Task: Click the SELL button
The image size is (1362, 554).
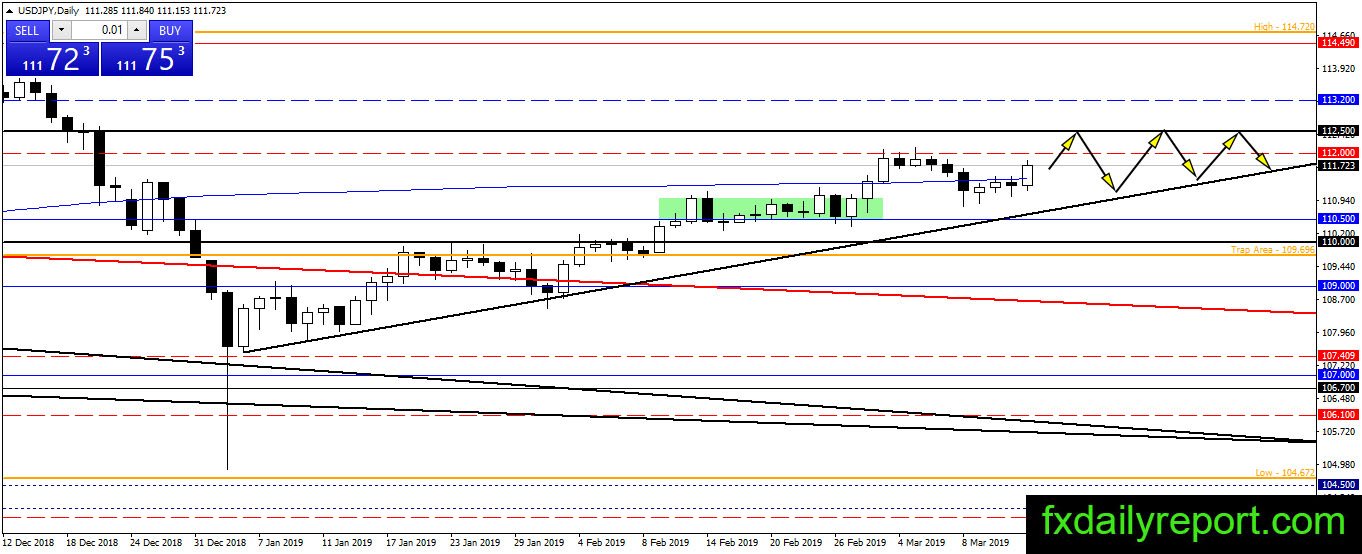Action: tap(27, 30)
